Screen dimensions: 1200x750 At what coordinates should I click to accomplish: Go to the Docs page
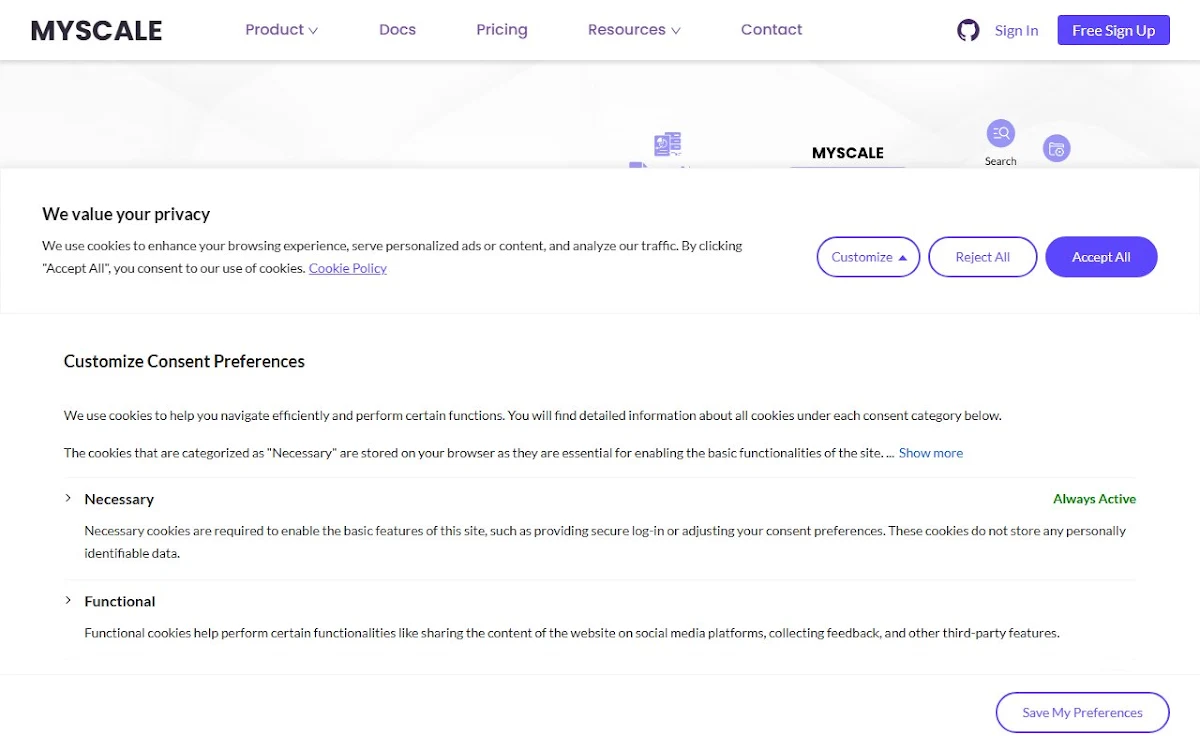397,30
